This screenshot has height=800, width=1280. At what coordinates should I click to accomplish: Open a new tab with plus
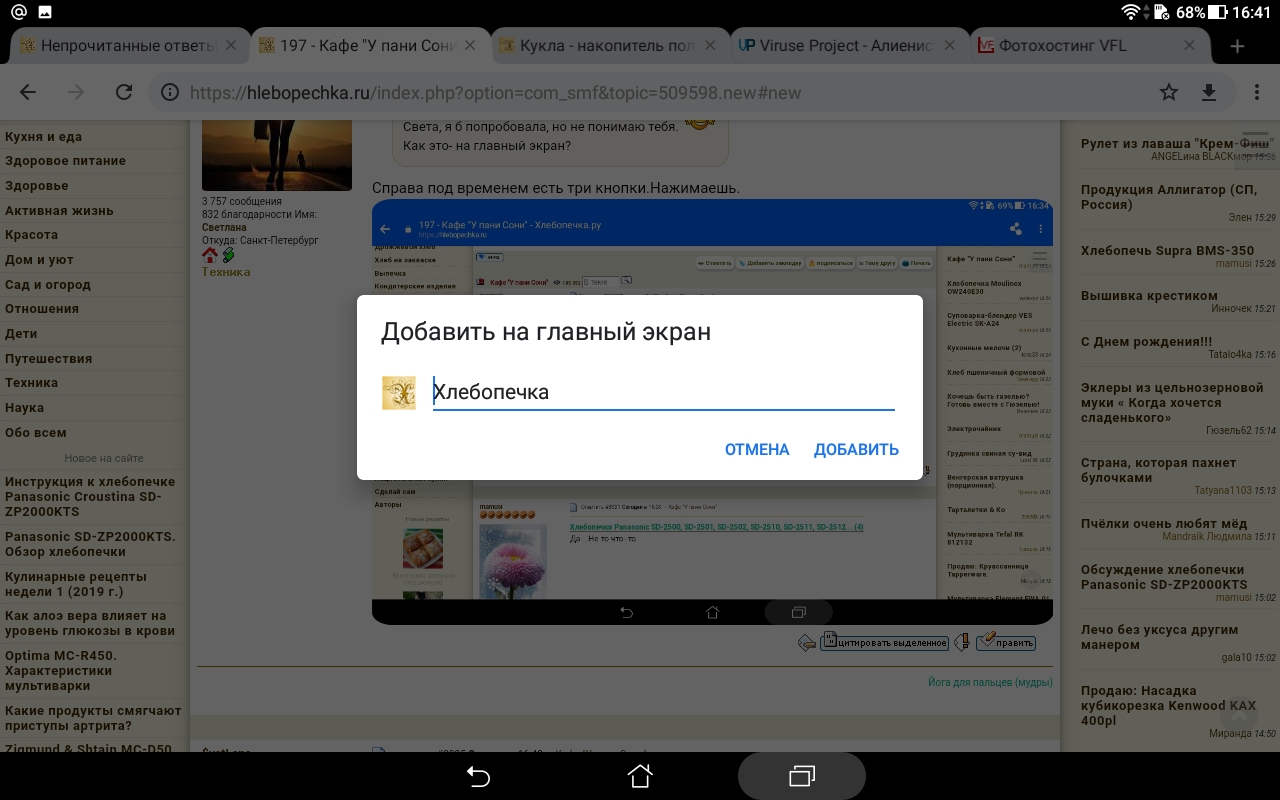[x=1237, y=46]
